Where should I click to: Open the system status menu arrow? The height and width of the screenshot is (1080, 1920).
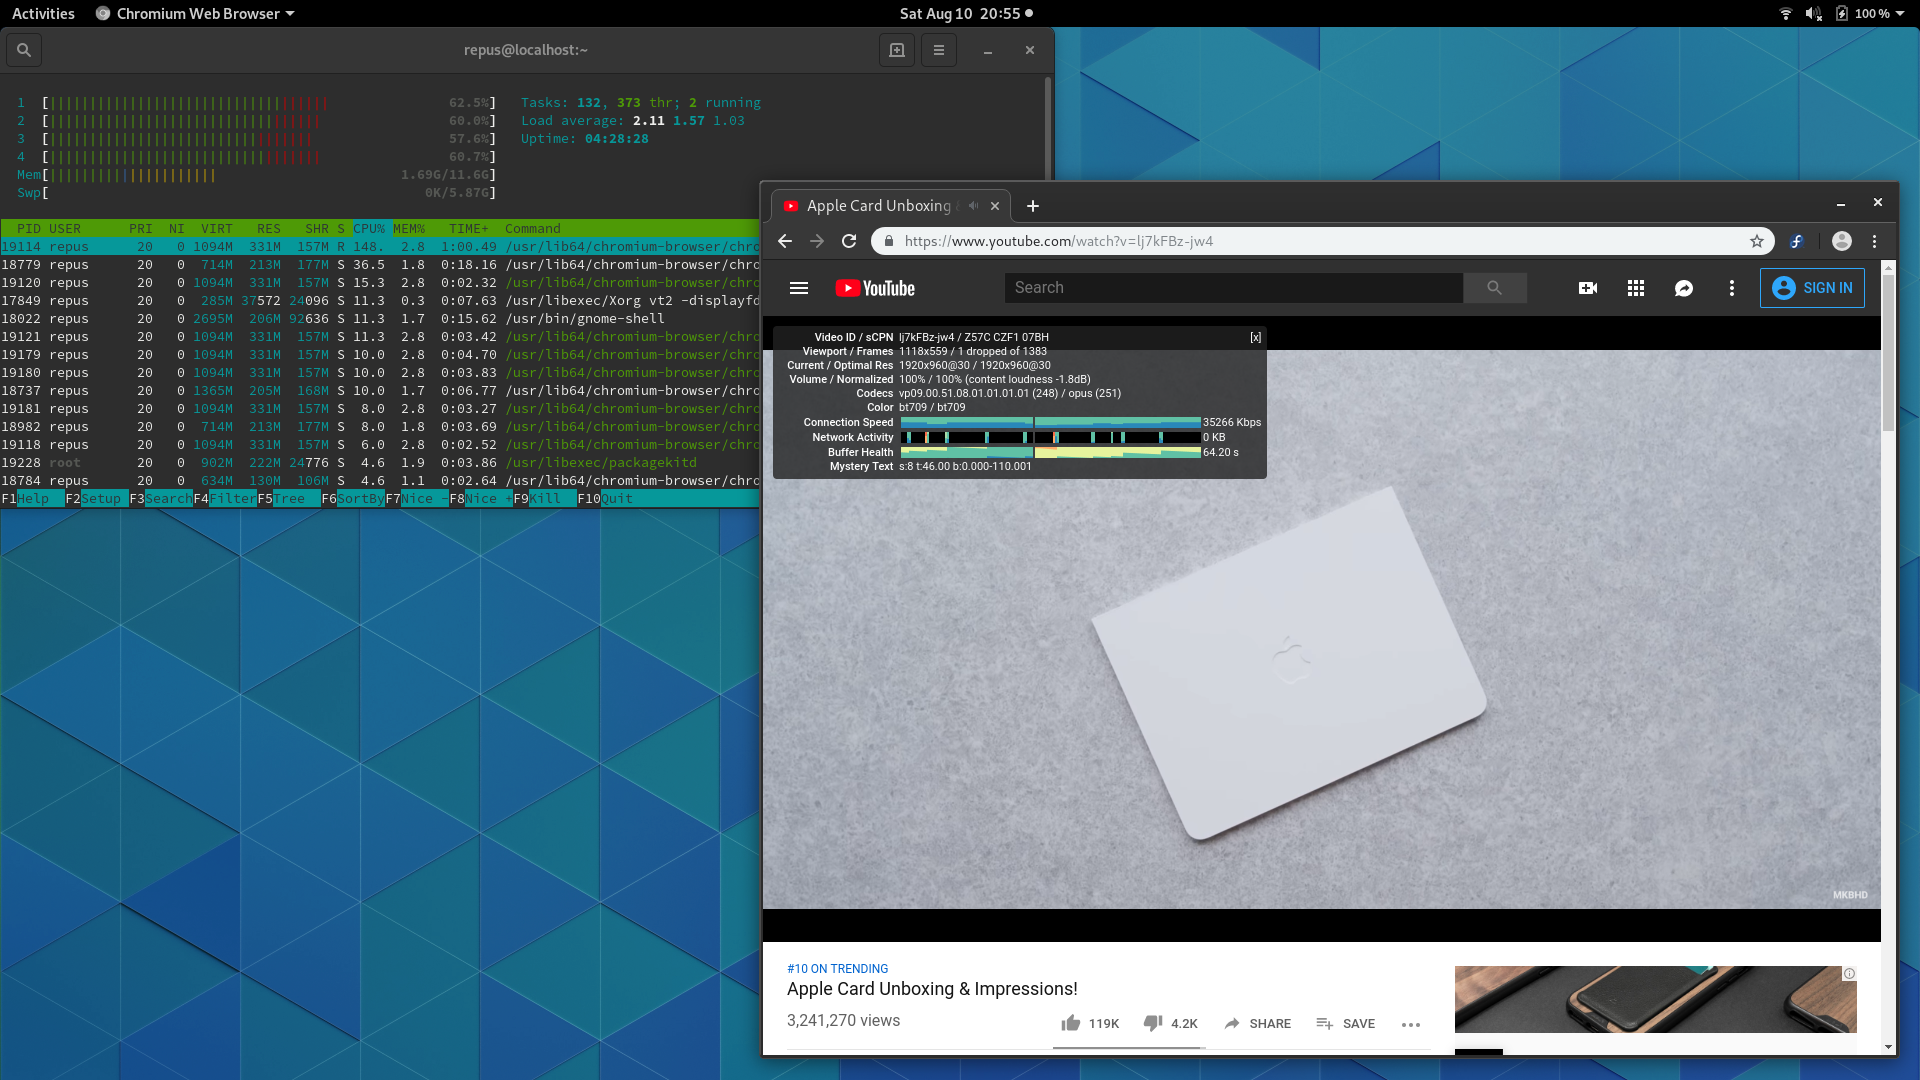(1900, 13)
